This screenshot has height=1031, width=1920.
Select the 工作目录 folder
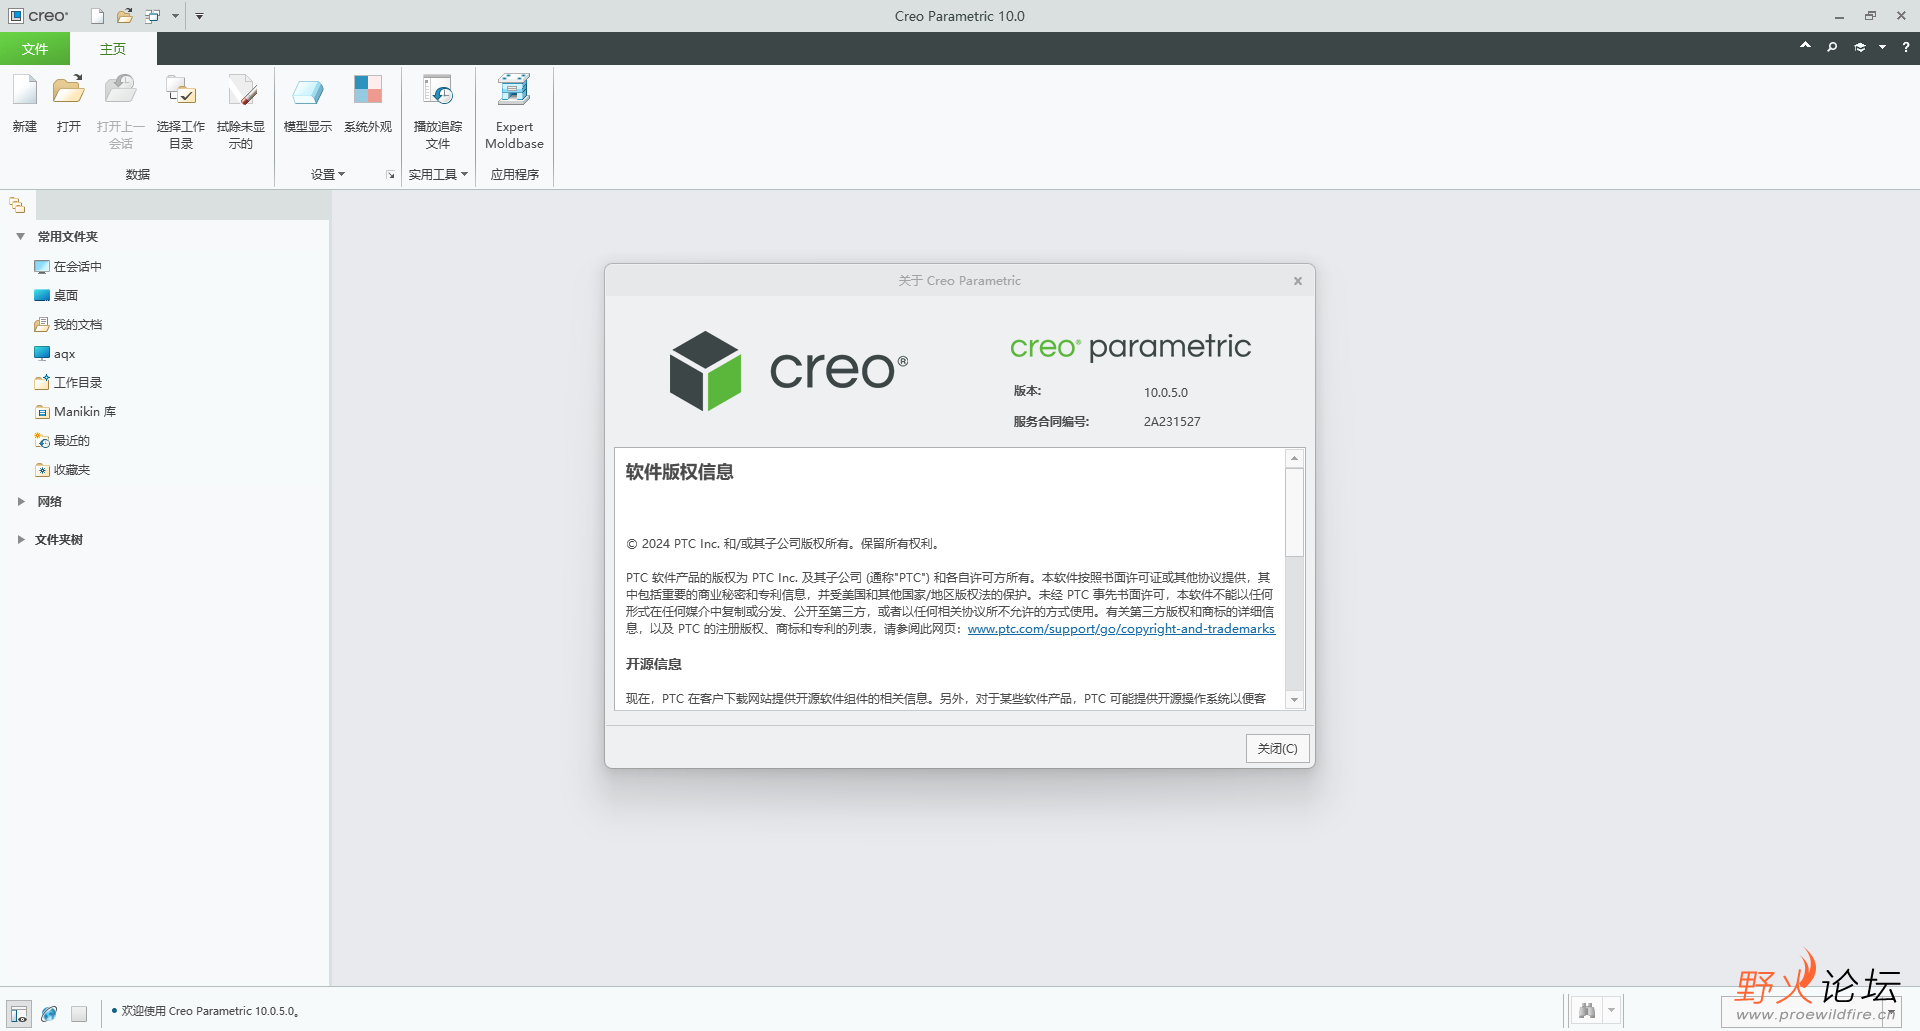click(68, 383)
